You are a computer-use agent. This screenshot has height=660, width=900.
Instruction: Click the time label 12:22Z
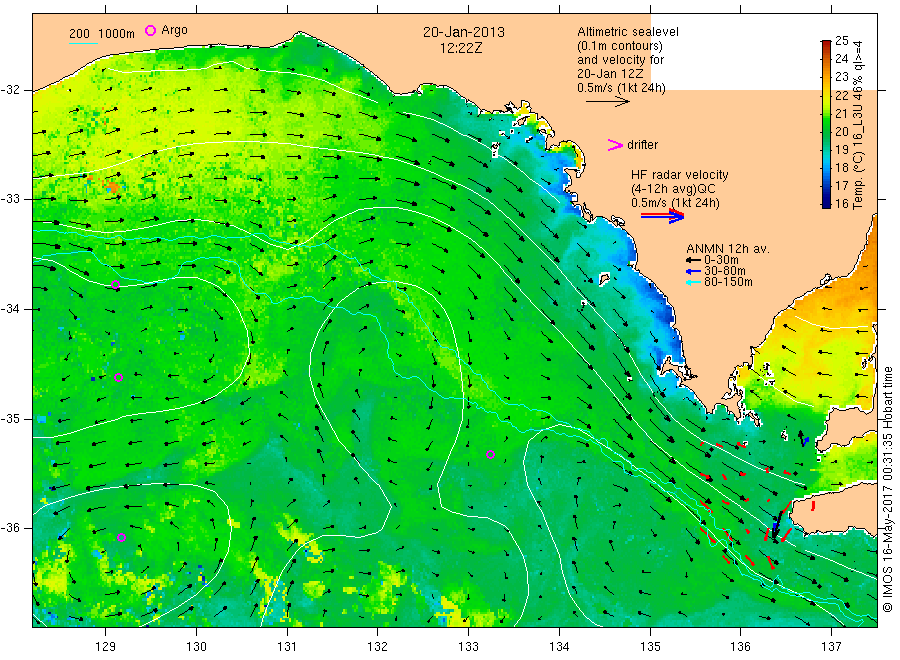click(461, 49)
